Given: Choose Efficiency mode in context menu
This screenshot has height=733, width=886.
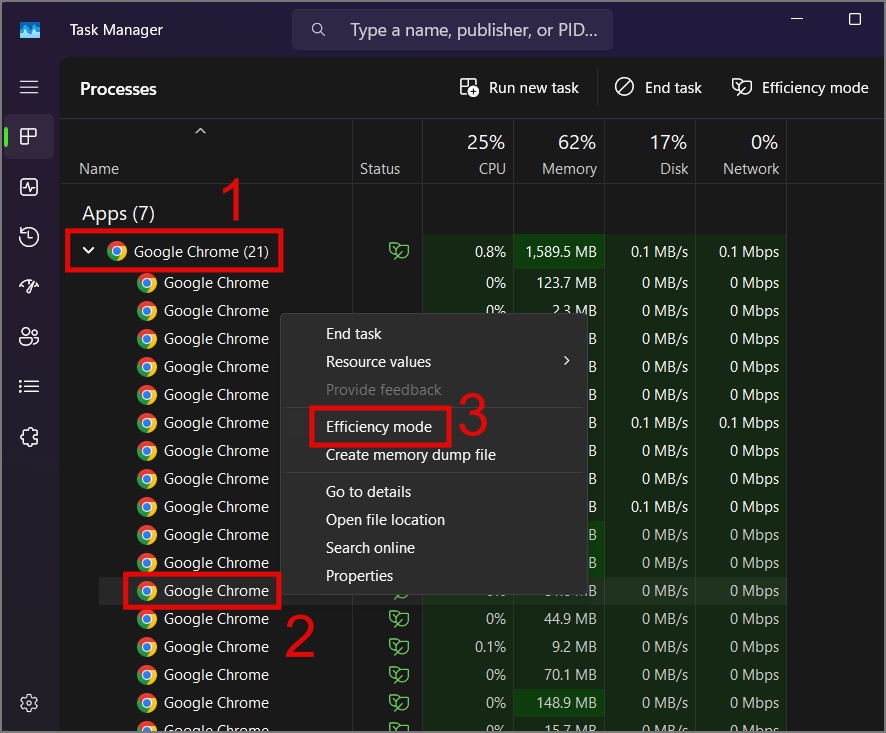Looking at the screenshot, I should tap(379, 427).
